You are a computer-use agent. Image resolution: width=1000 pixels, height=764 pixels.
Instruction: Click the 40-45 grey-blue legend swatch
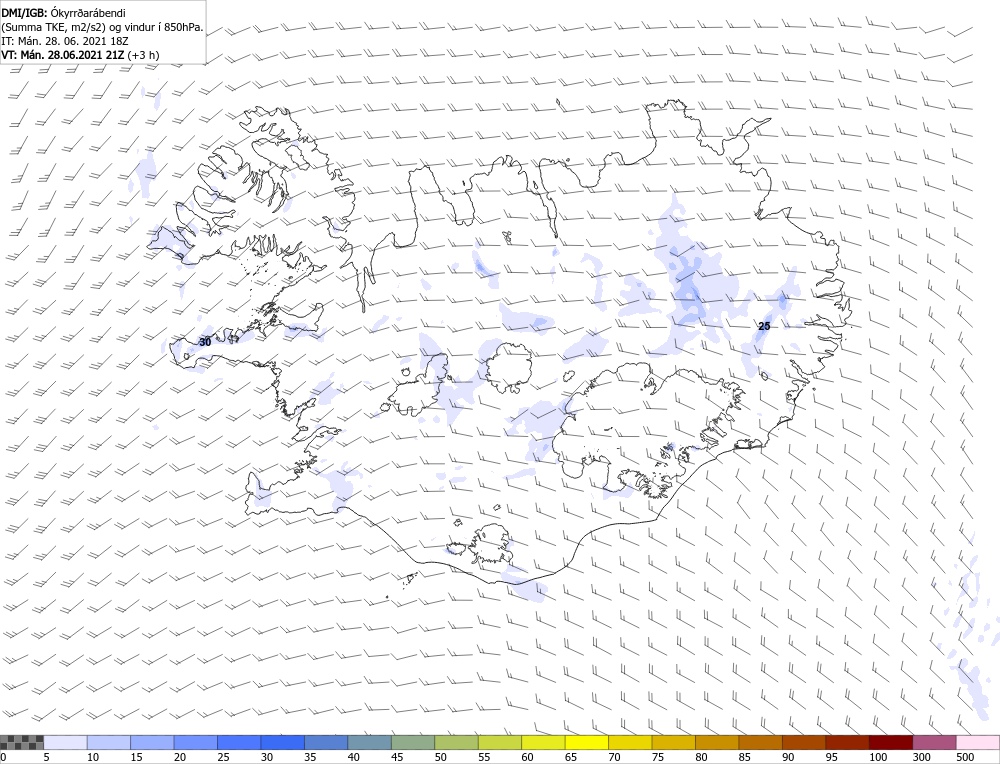click(369, 742)
